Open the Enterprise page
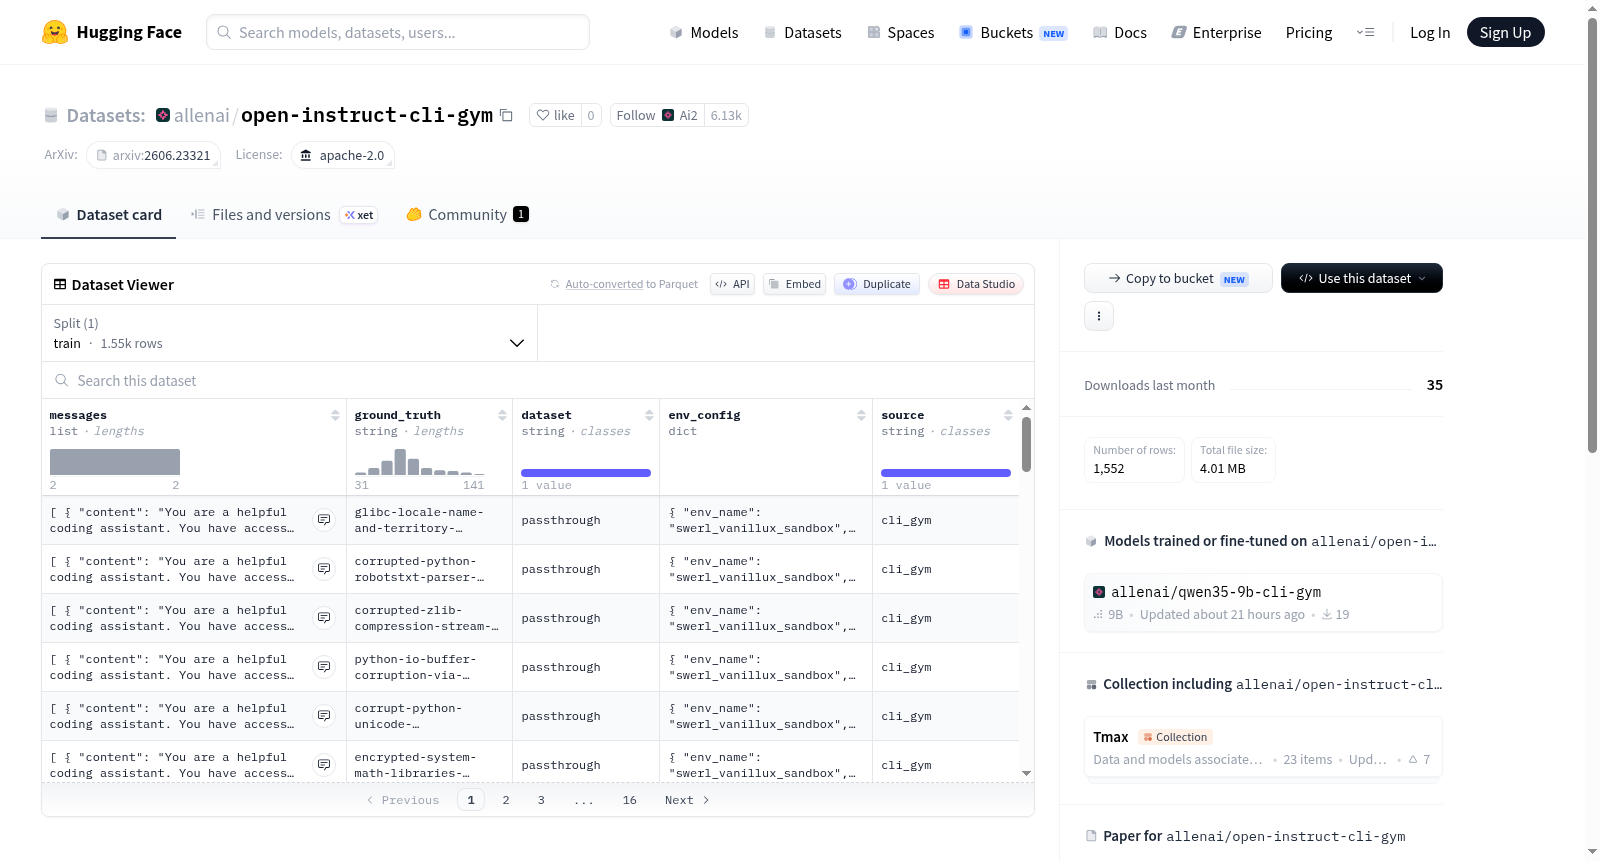This screenshot has width=1600, height=861. point(1216,33)
